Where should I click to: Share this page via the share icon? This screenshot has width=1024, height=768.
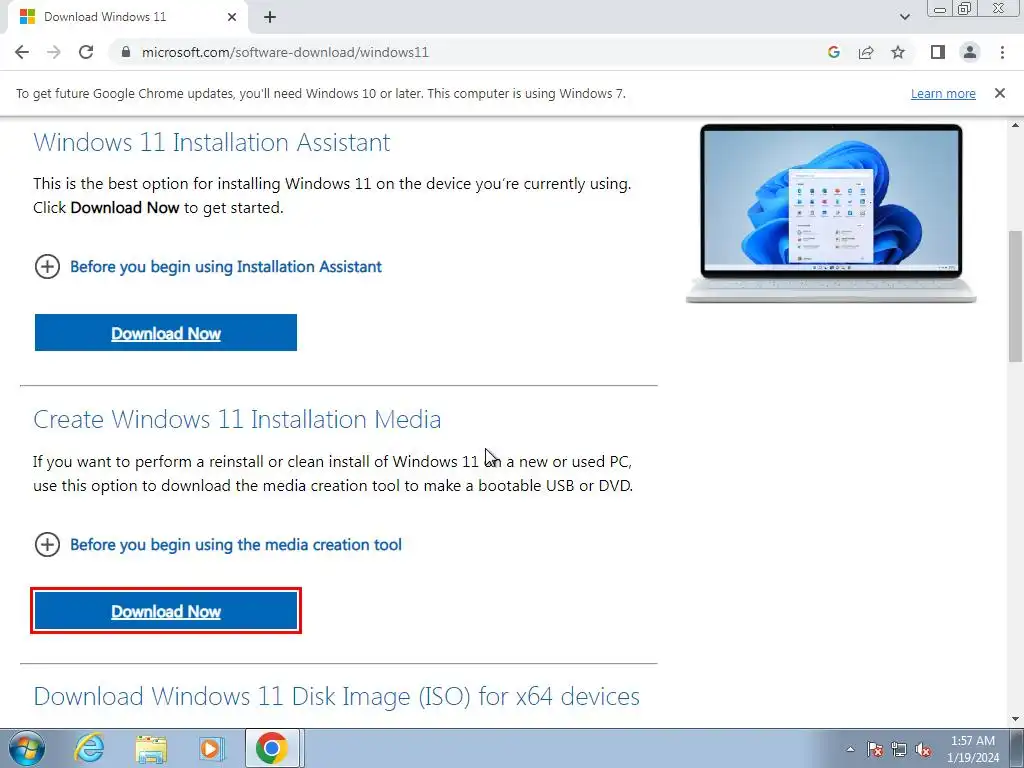(866, 52)
